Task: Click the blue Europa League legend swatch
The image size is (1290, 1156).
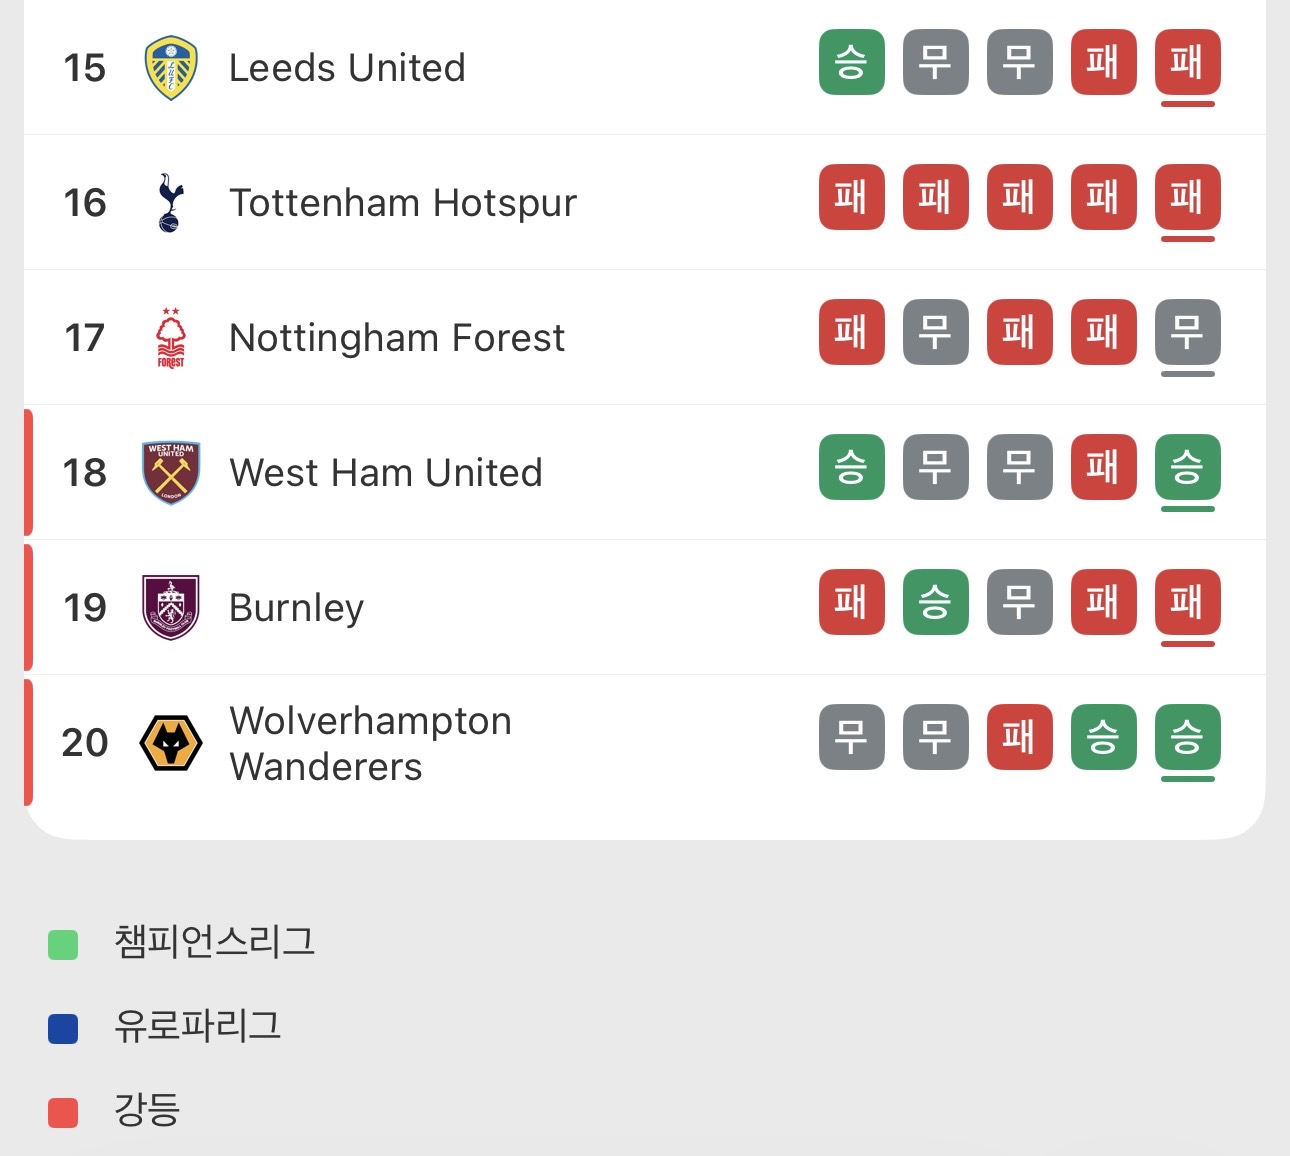Action: (x=63, y=1028)
